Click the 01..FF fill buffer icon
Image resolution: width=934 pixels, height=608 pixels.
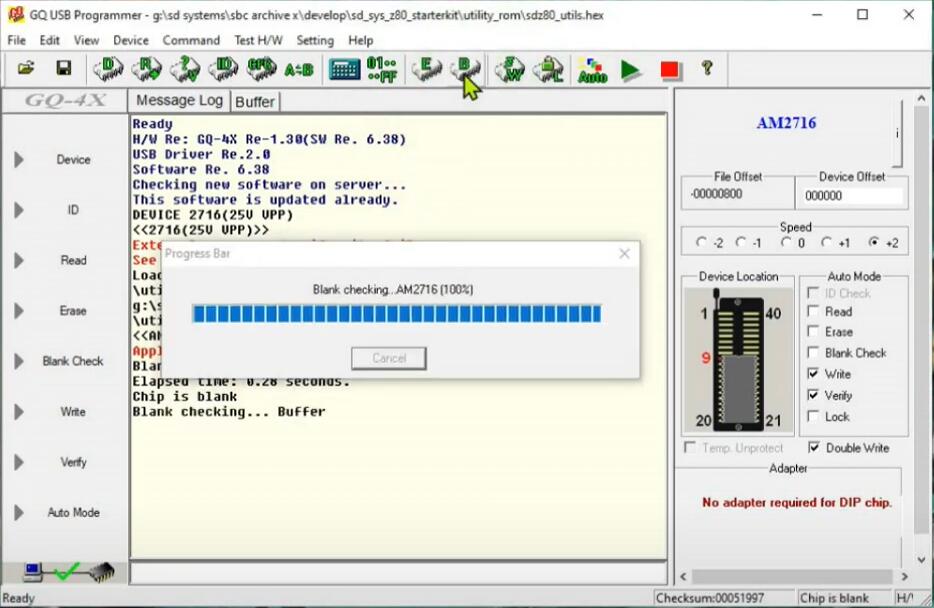coord(382,69)
